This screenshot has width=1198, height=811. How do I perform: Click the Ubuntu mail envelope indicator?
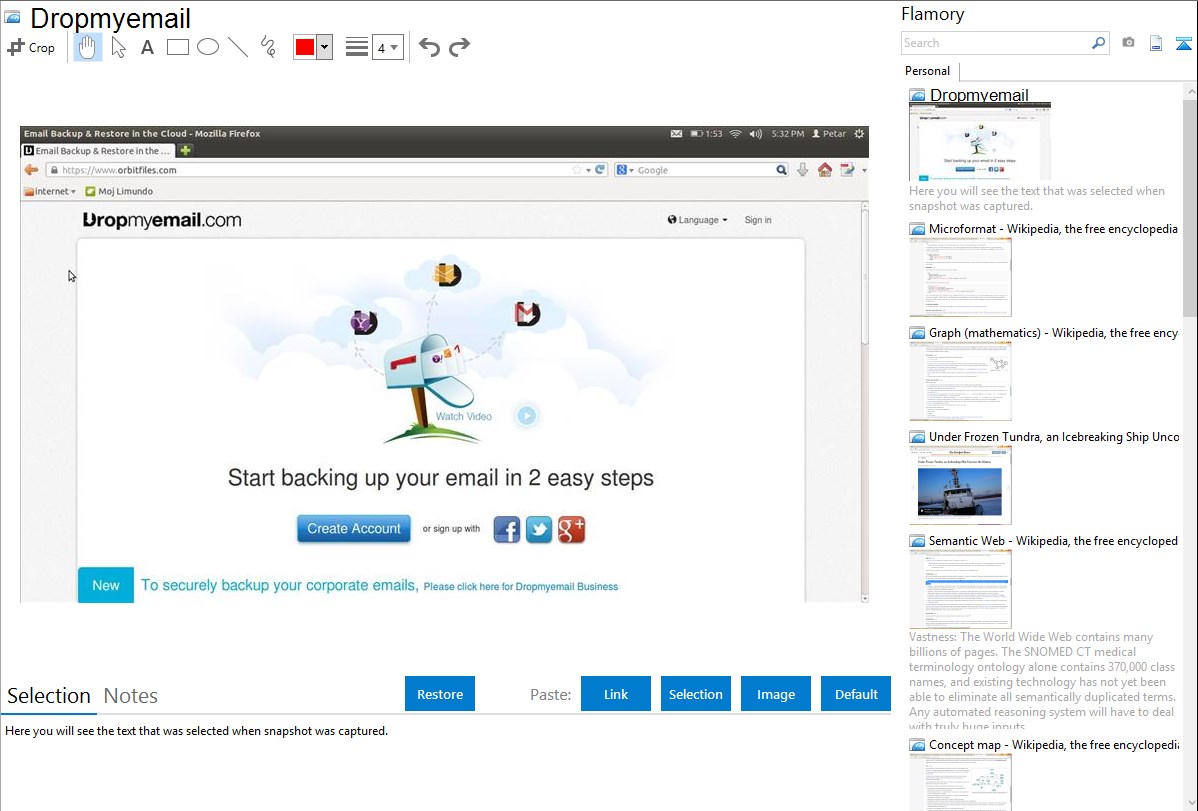click(x=676, y=134)
